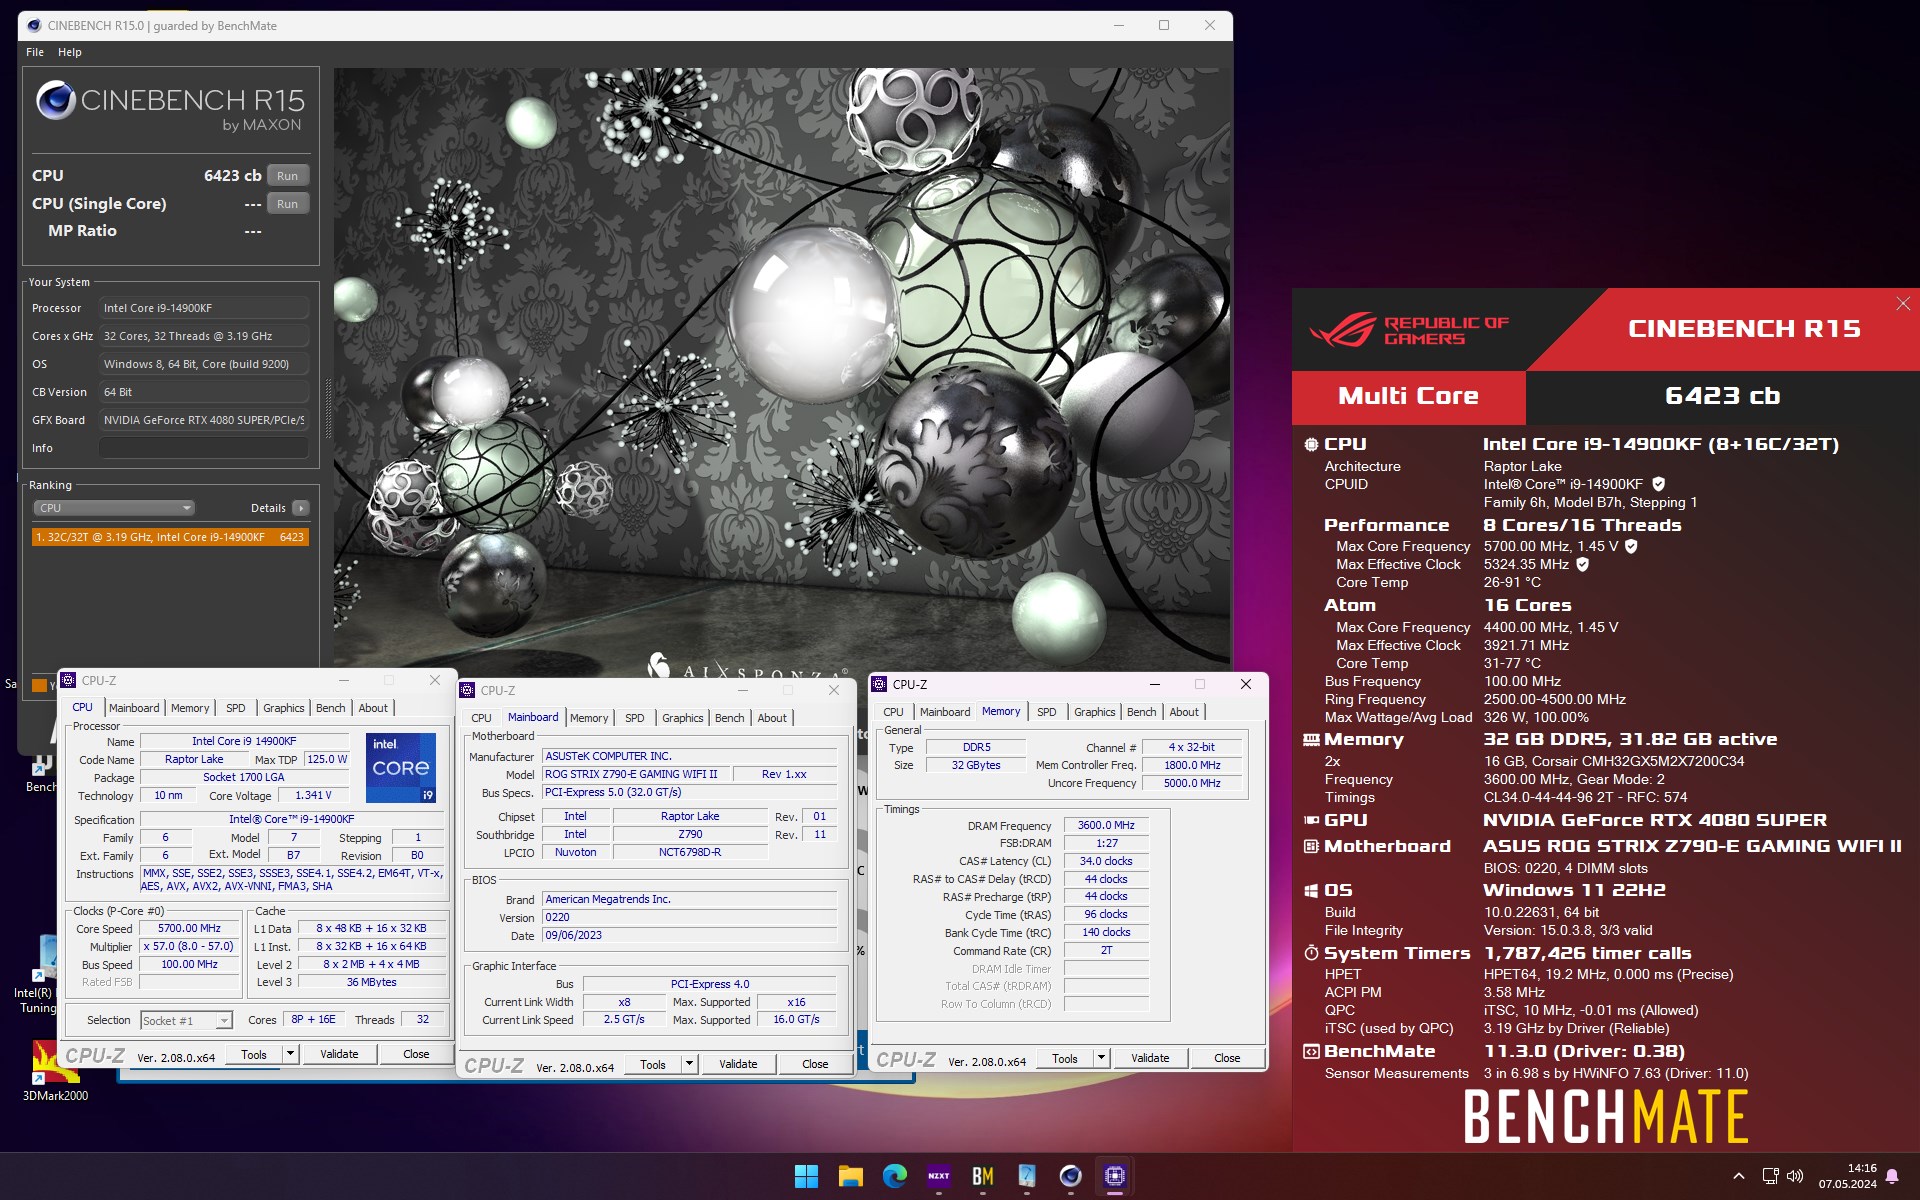Image resolution: width=1920 pixels, height=1200 pixels.
Task: Show hidden system tray icons
Action: pos(1738,1176)
